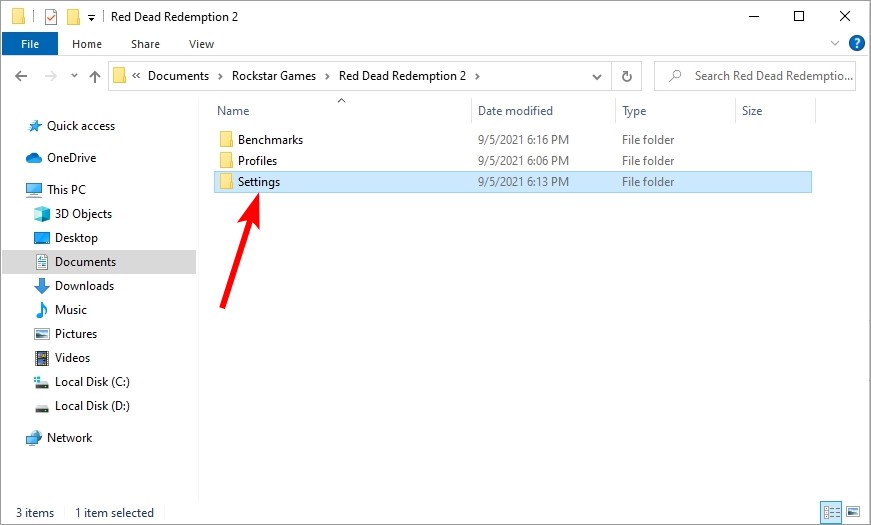Click the double chevron before Documents
This screenshot has width=871, height=525.
point(136,76)
